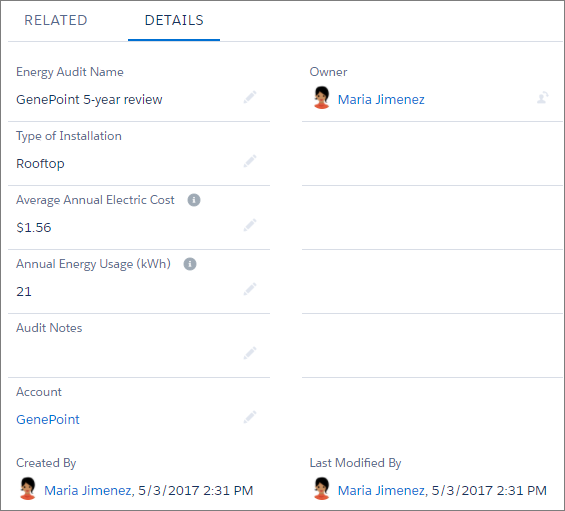Click the Type of Installation label
565x511 pixels.
point(69,136)
